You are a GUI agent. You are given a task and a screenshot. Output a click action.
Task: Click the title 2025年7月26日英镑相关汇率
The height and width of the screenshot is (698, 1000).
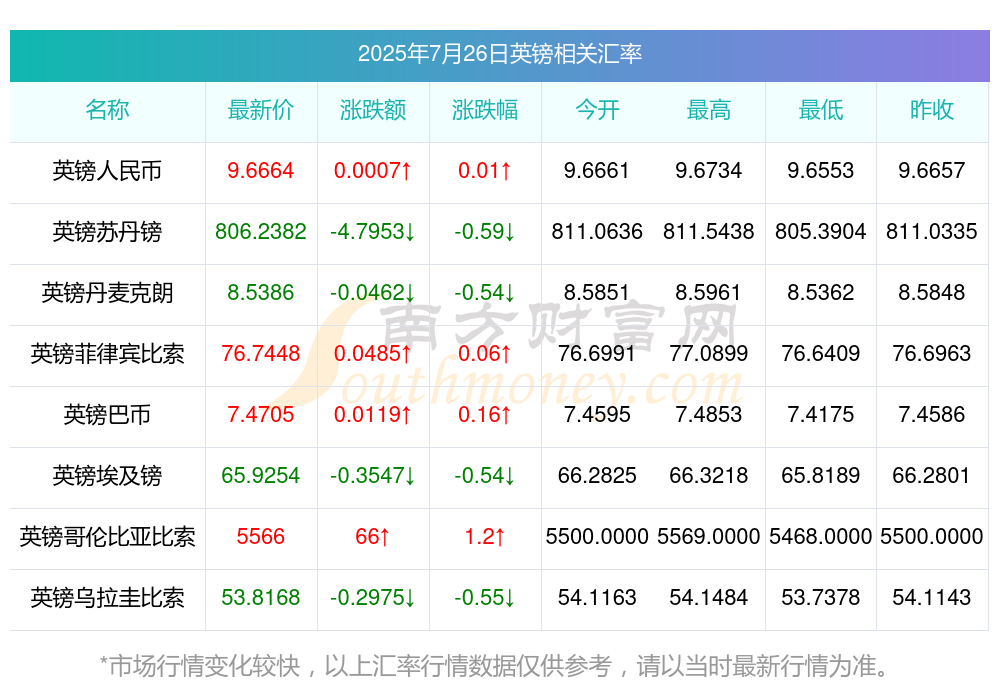499,54
